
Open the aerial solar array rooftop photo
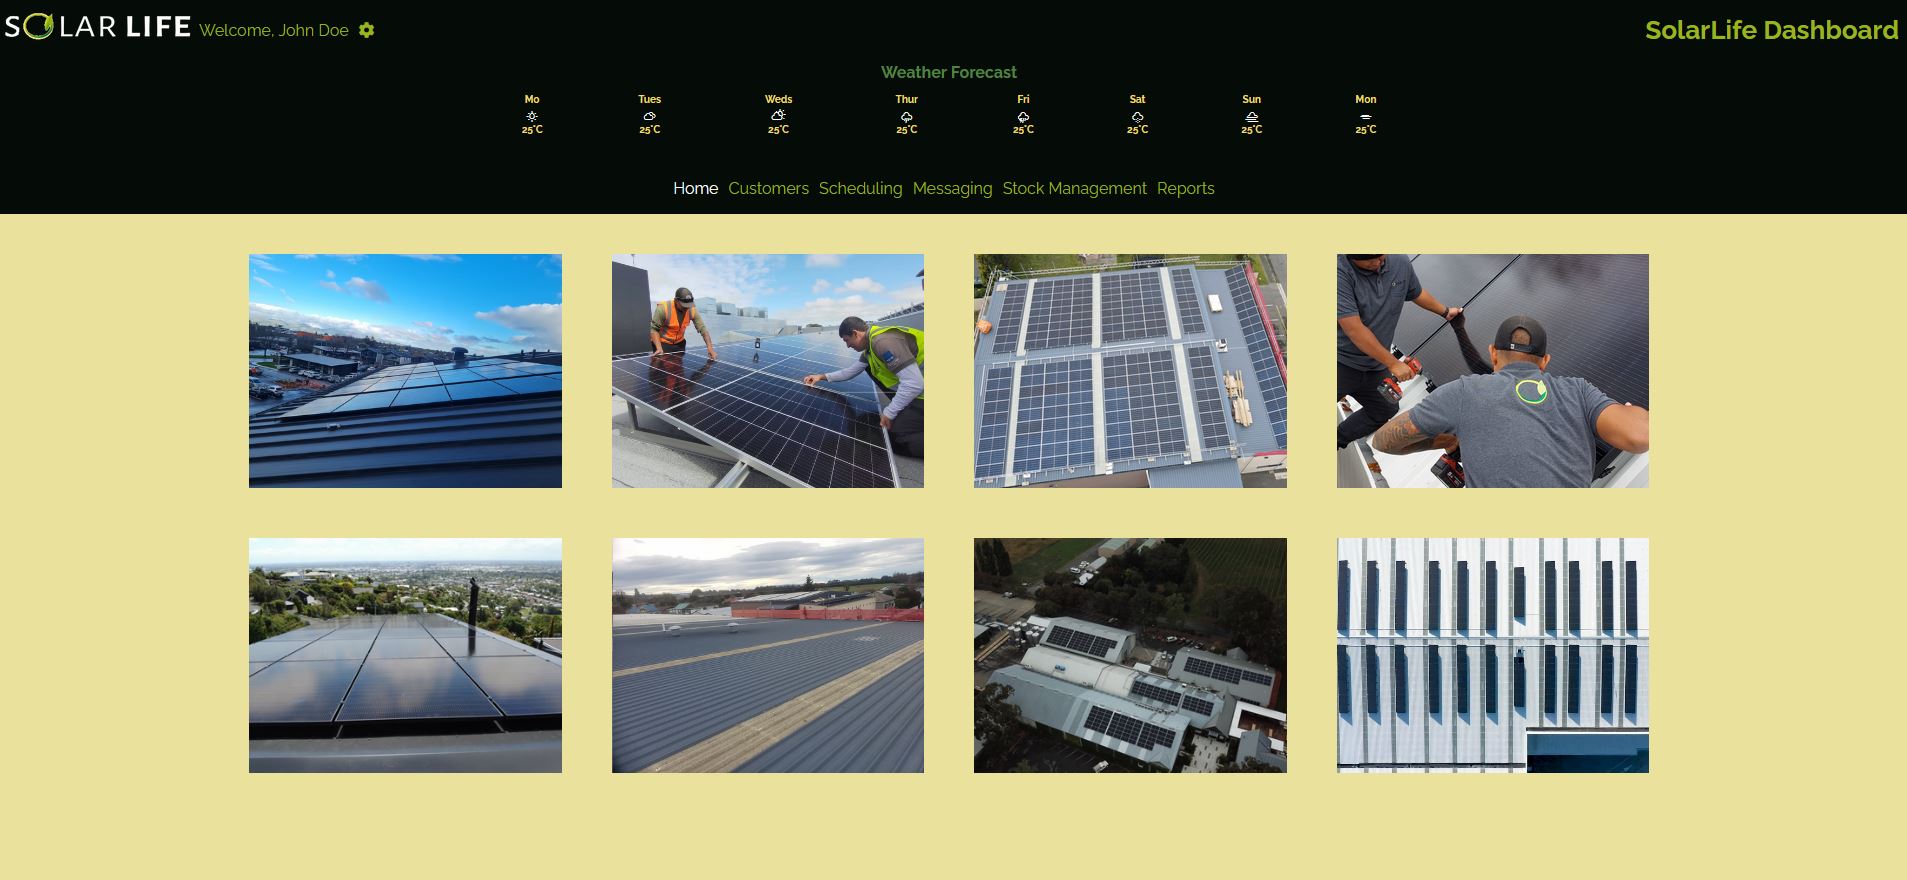[1130, 371]
